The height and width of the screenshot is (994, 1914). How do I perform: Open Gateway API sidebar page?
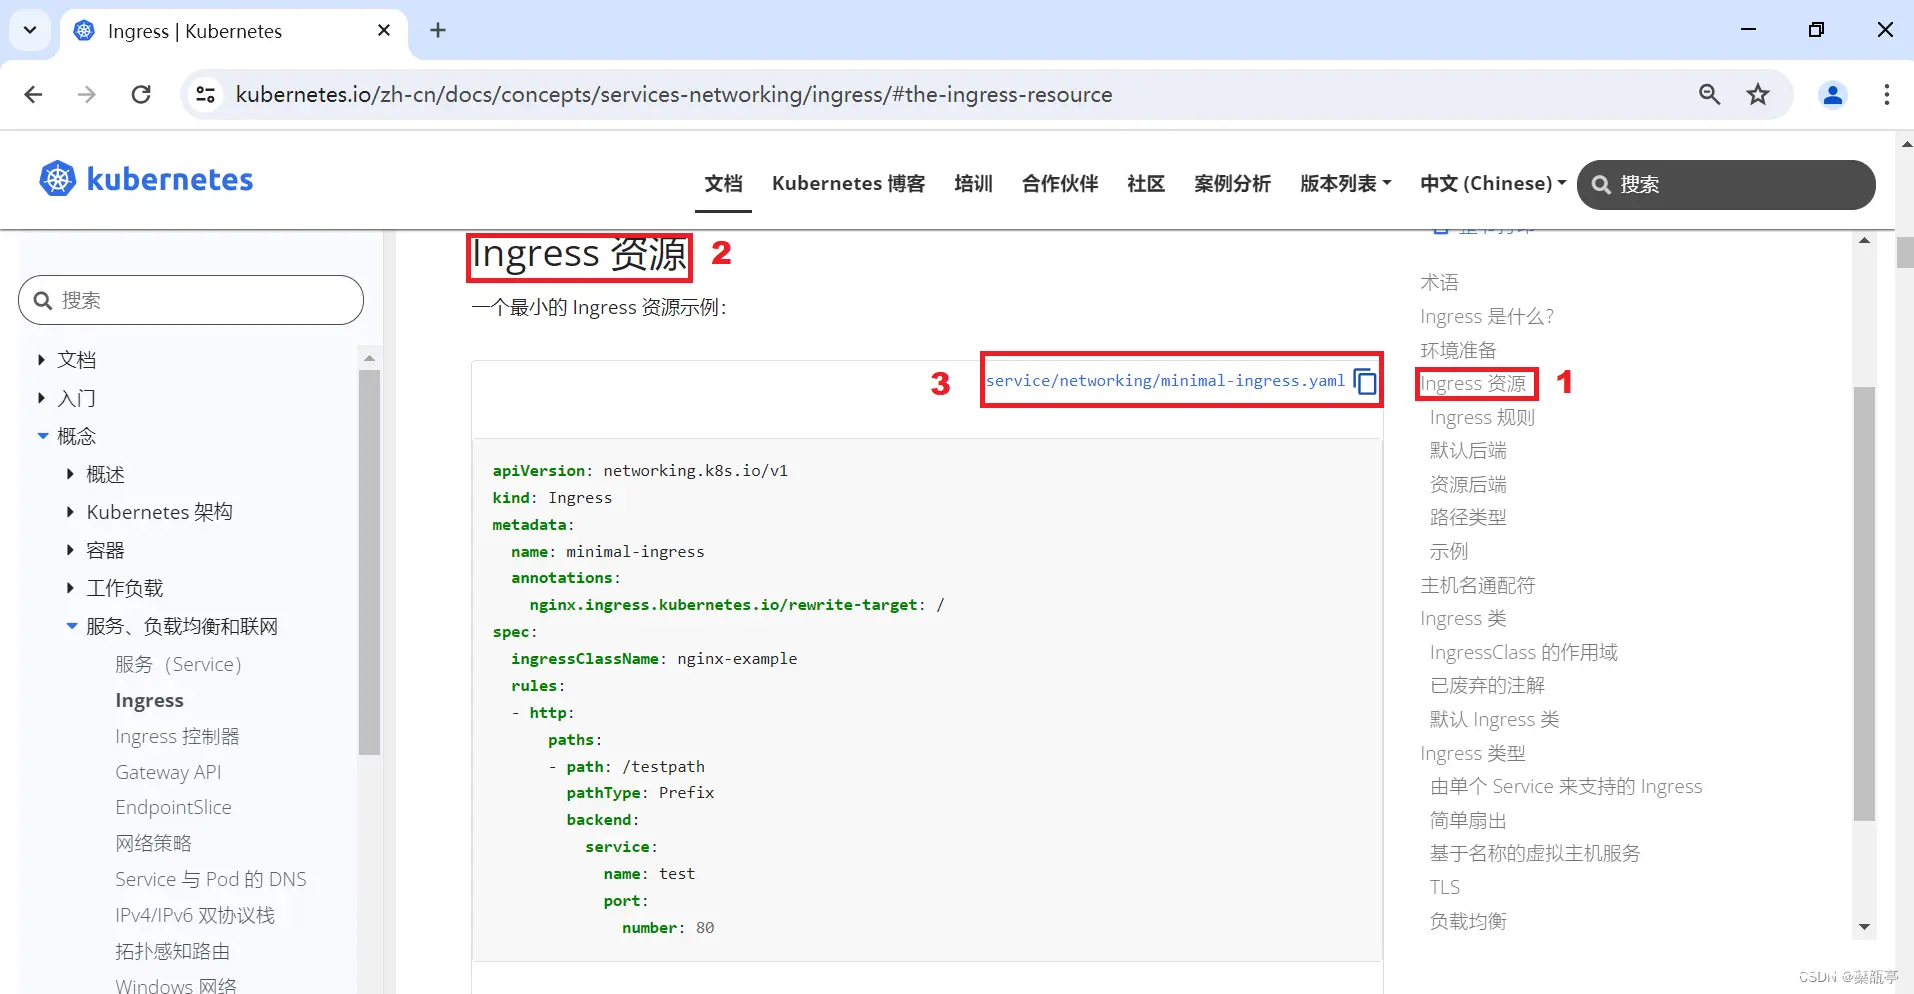tap(168, 772)
